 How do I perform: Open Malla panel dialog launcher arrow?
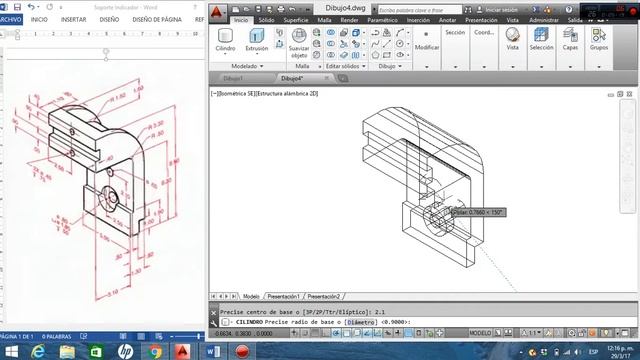click(320, 67)
